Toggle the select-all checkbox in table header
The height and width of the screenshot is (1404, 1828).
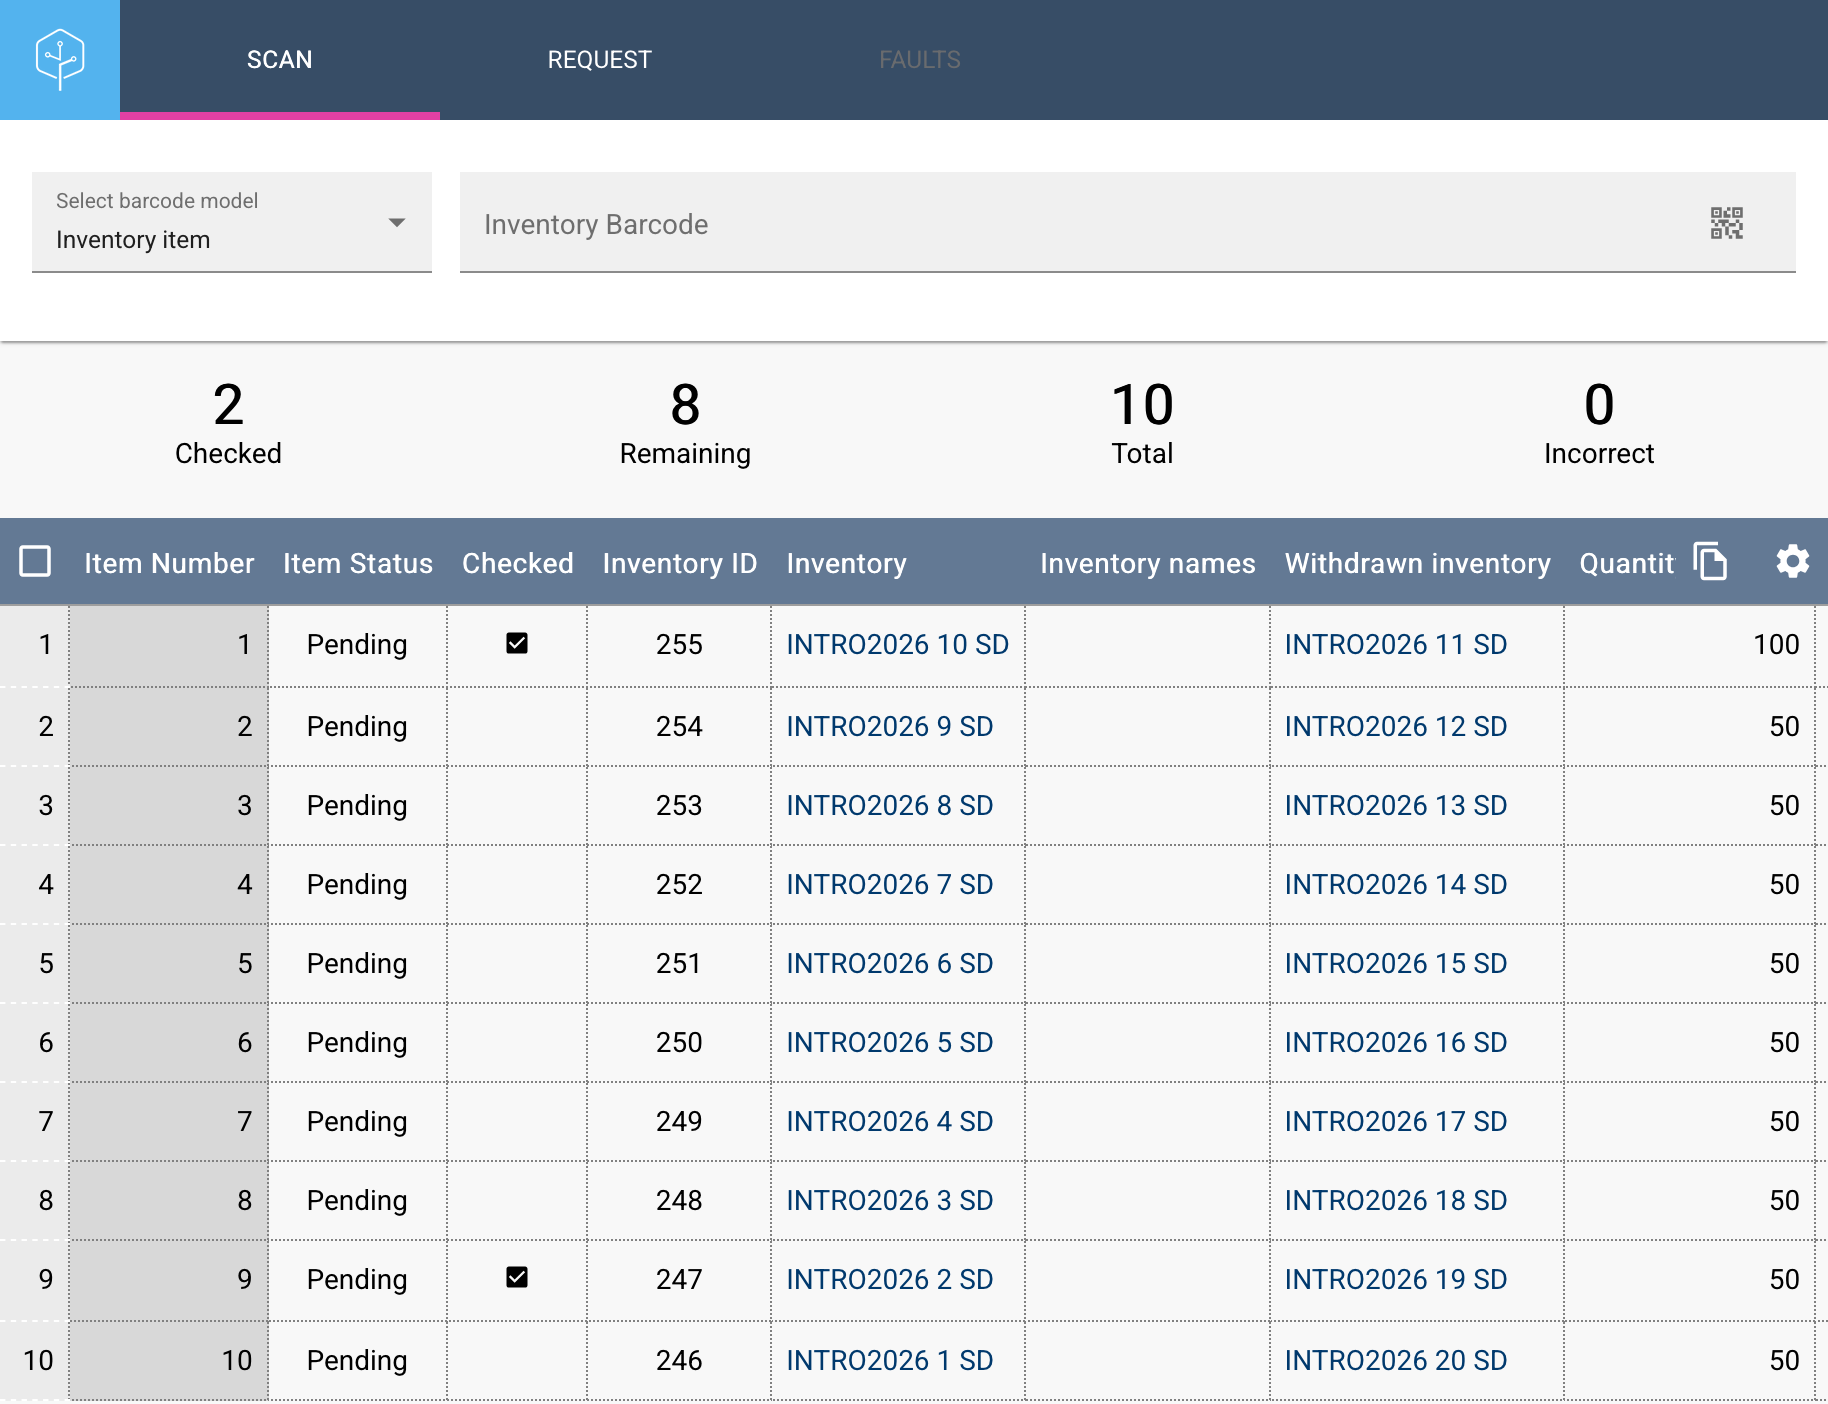(x=36, y=561)
